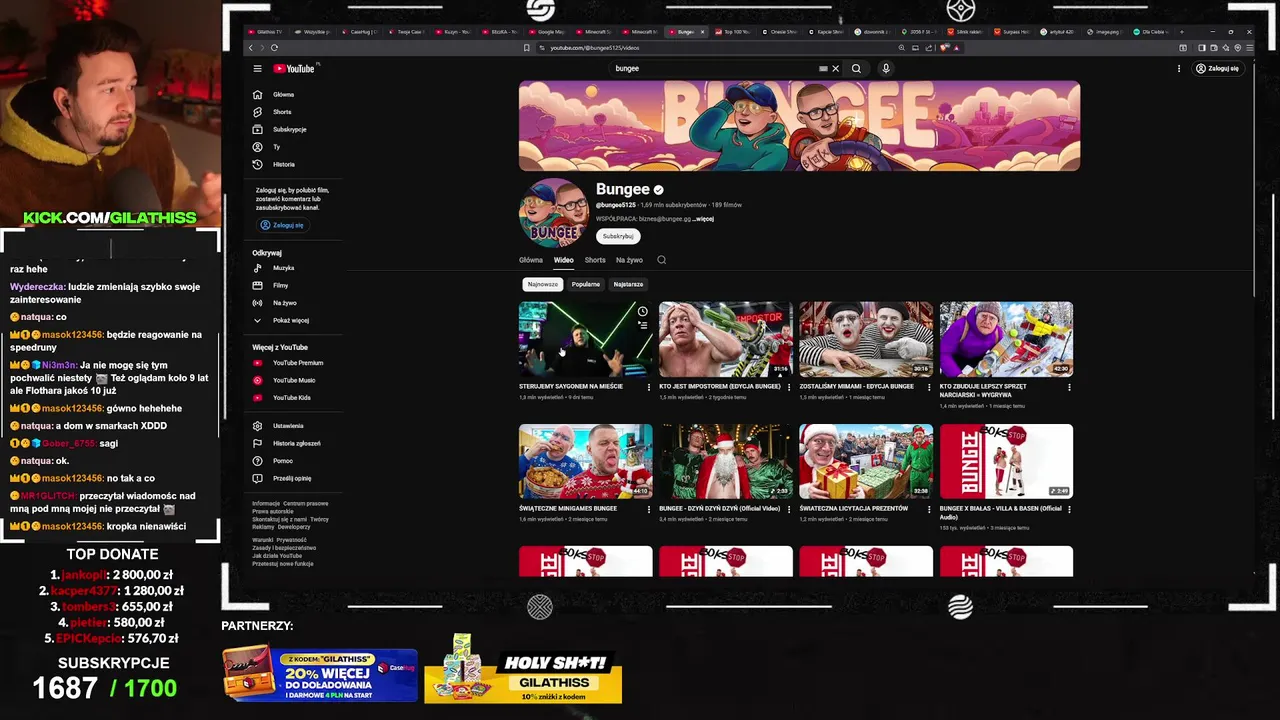Expand channel description with ...więcej
Viewport: 1280px width, 720px height.
tap(703, 219)
